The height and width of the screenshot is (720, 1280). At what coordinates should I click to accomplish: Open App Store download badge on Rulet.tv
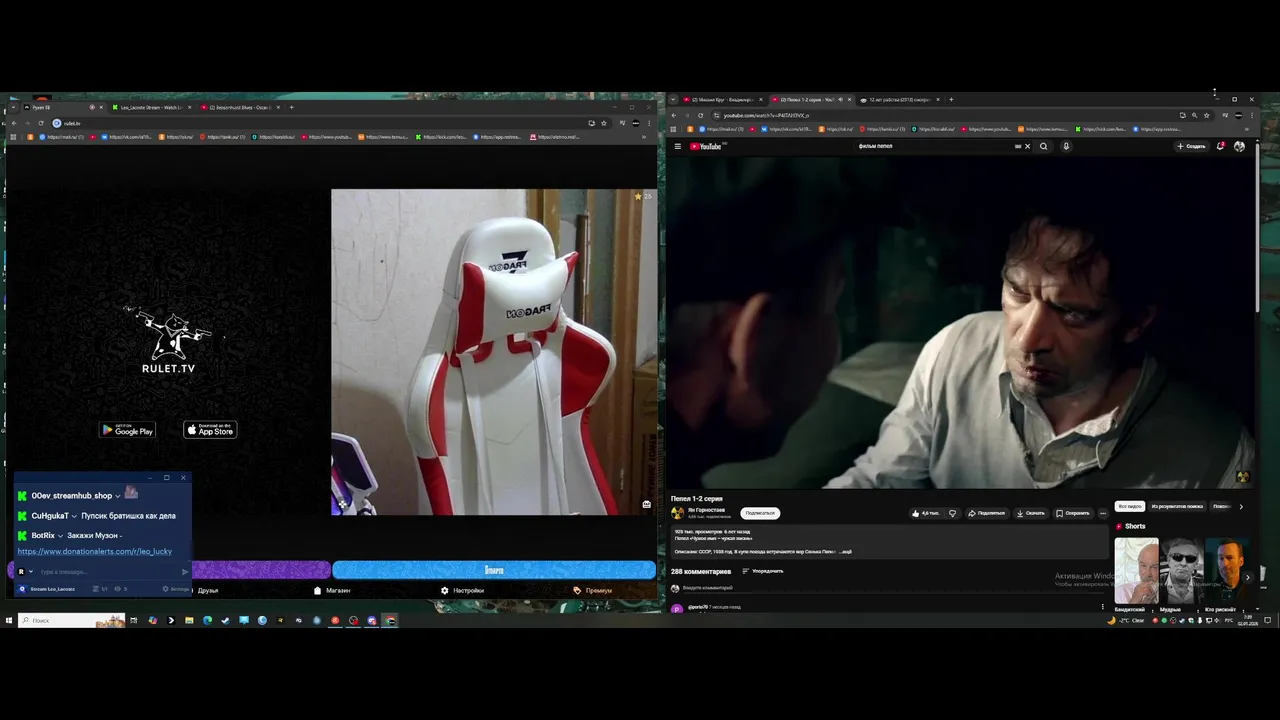coord(210,430)
